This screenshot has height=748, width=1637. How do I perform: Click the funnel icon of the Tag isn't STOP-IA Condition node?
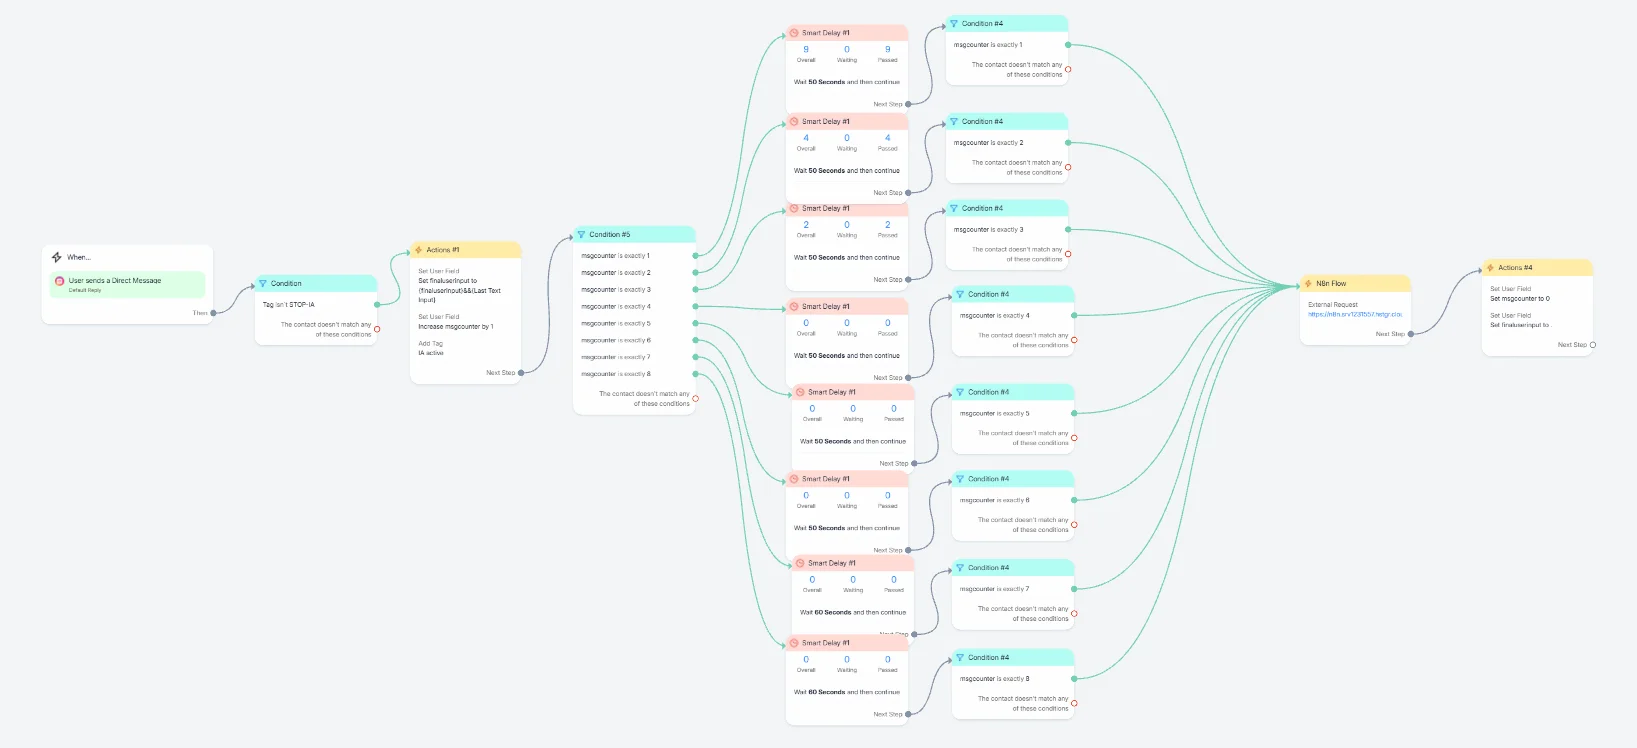[x=263, y=283]
